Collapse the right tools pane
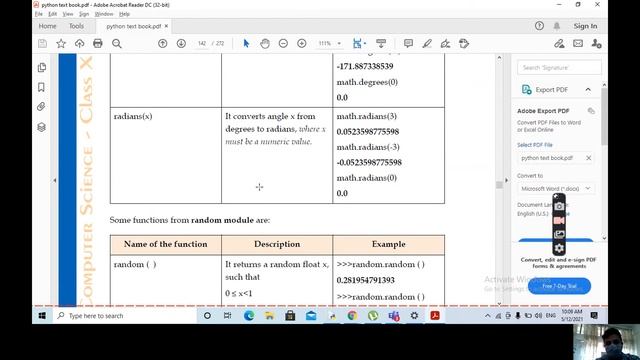The image size is (640, 360). [507, 180]
